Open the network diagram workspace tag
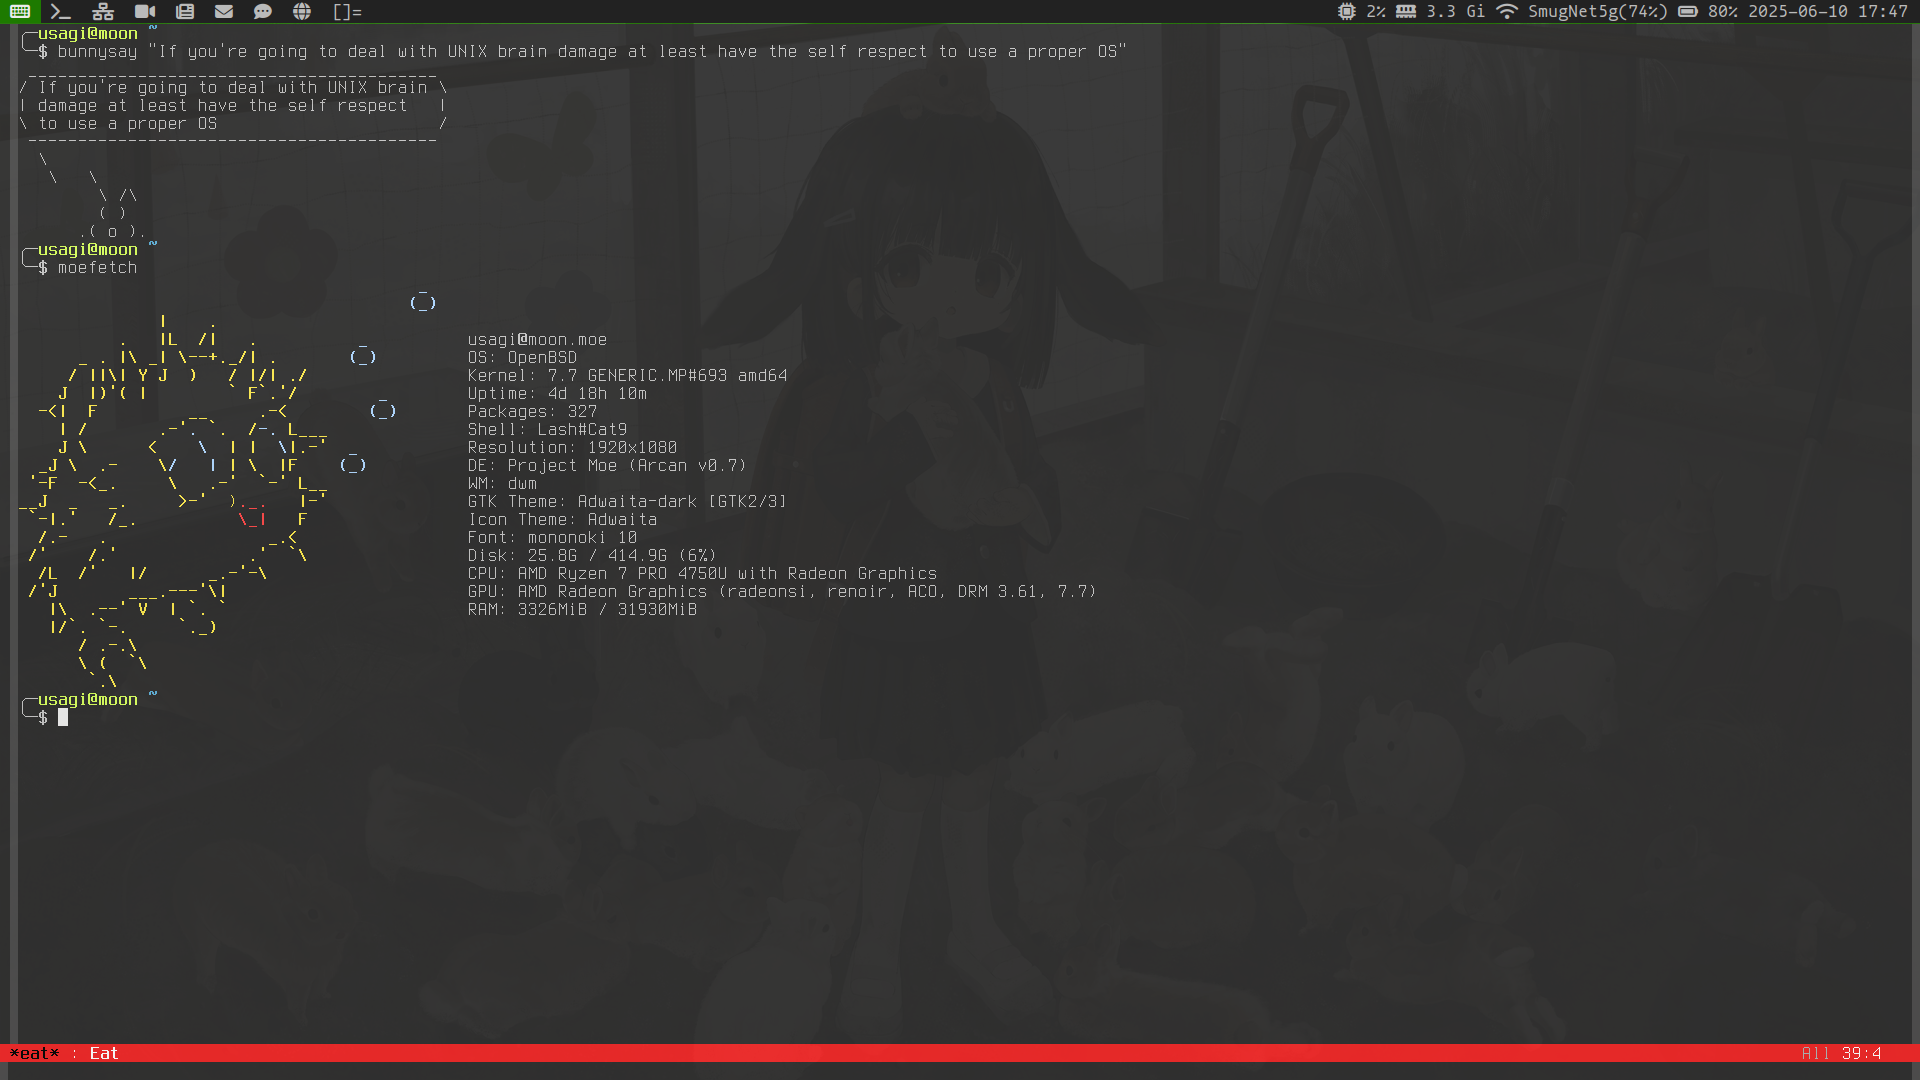1920x1080 pixels. tap(103, 12)
